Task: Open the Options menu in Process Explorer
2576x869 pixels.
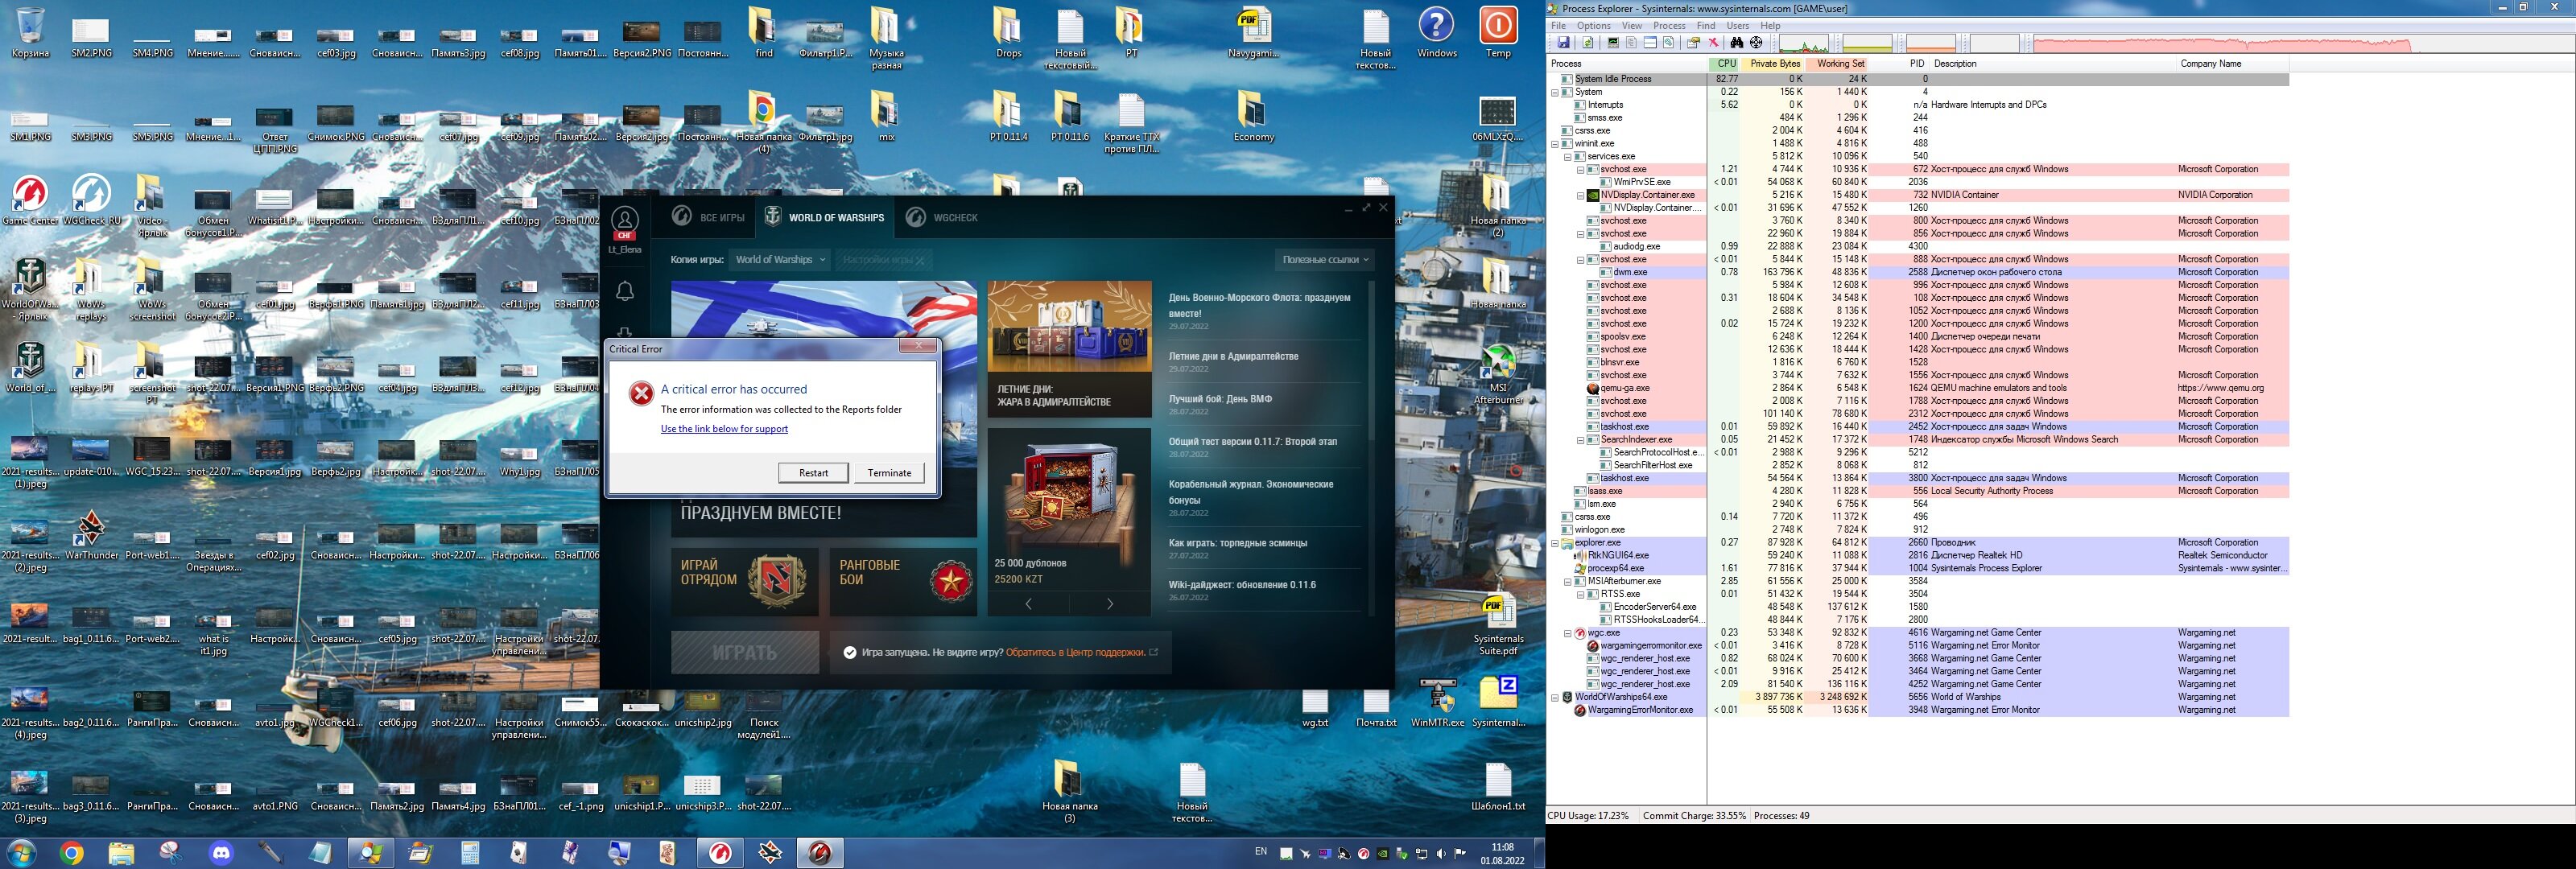Action: click(1593, 26)
